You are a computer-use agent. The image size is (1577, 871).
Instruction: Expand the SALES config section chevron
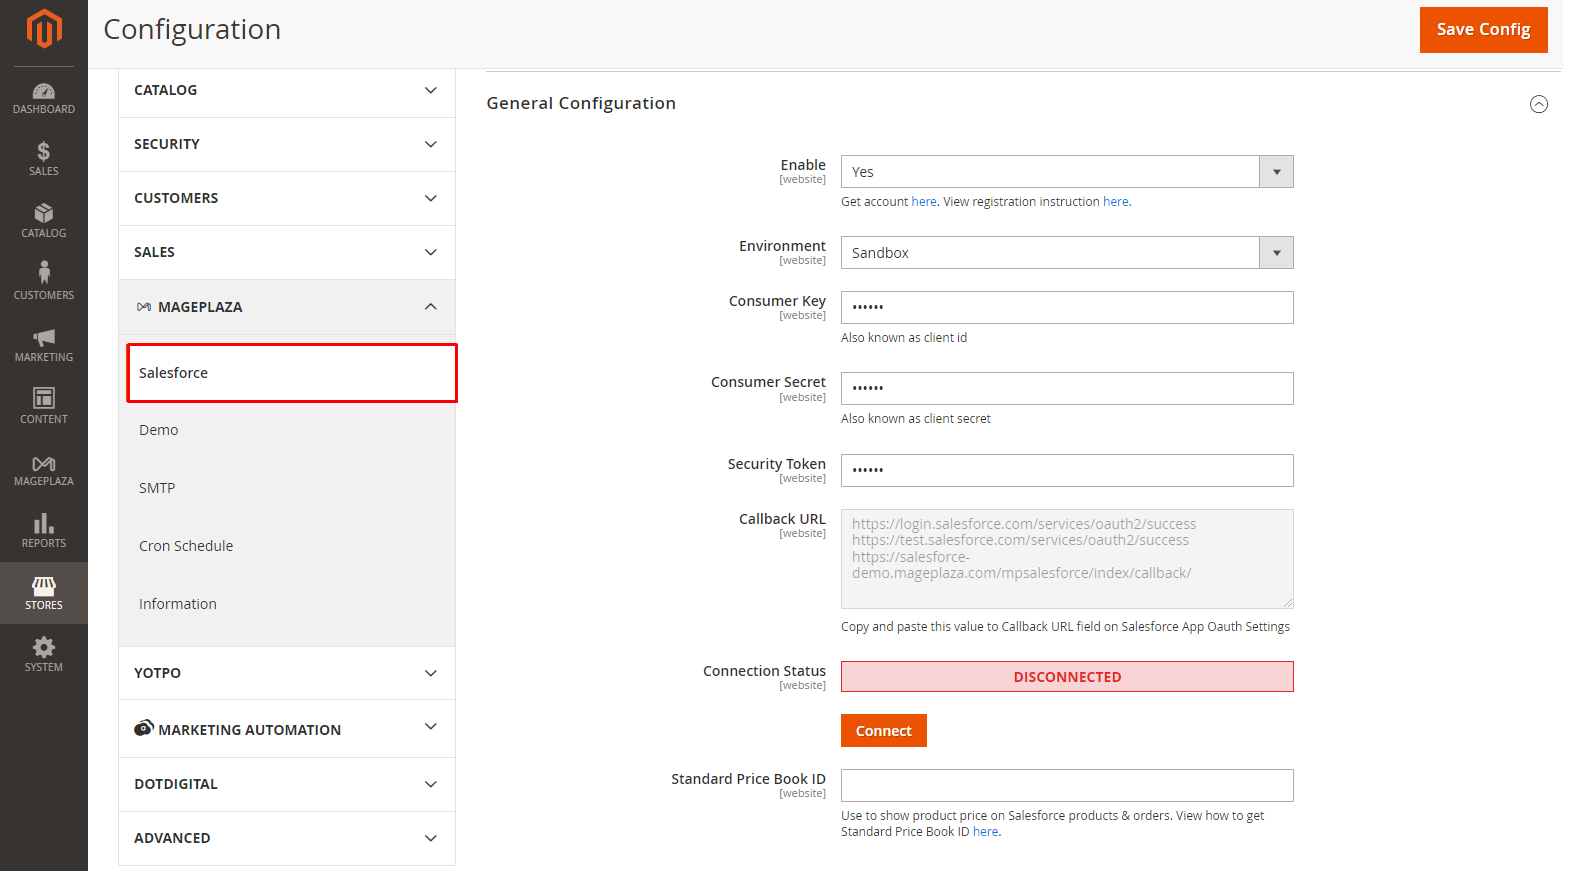[x=431, y=252]
